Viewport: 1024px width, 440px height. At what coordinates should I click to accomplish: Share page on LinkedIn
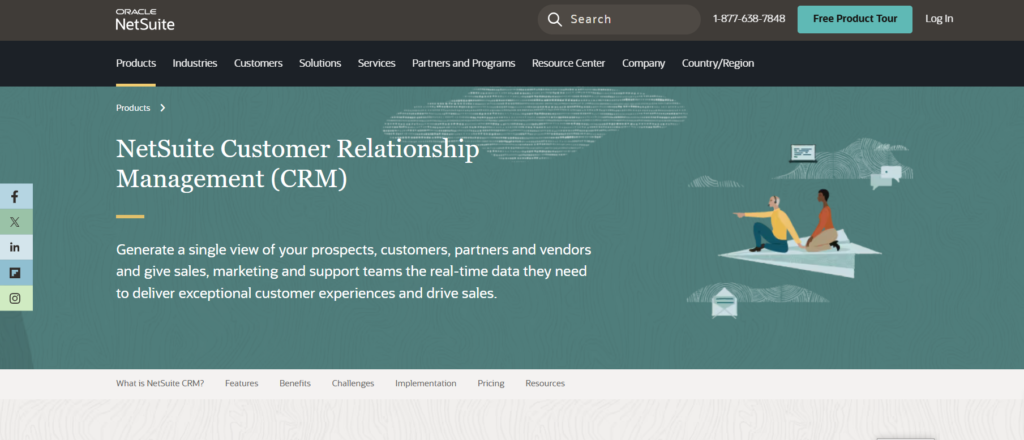click(15, 247)
